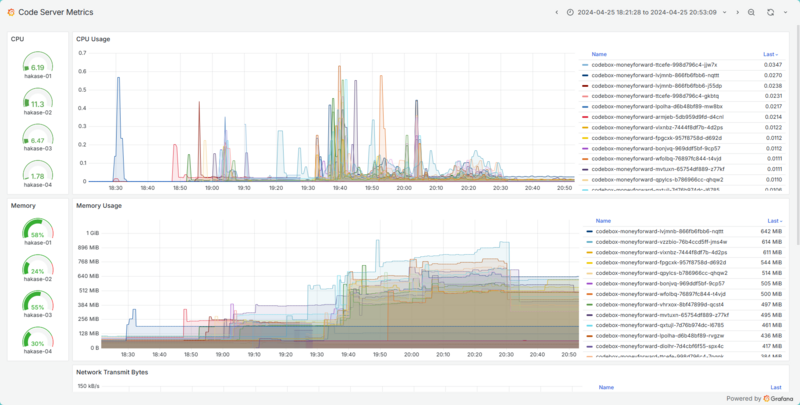Click wfolbq-76897fc844-t4vjd in Memory Usage legend
Image resolution: width=800 pixels, height=405 pixels.
pyautogui.click(x=660, y=294)
